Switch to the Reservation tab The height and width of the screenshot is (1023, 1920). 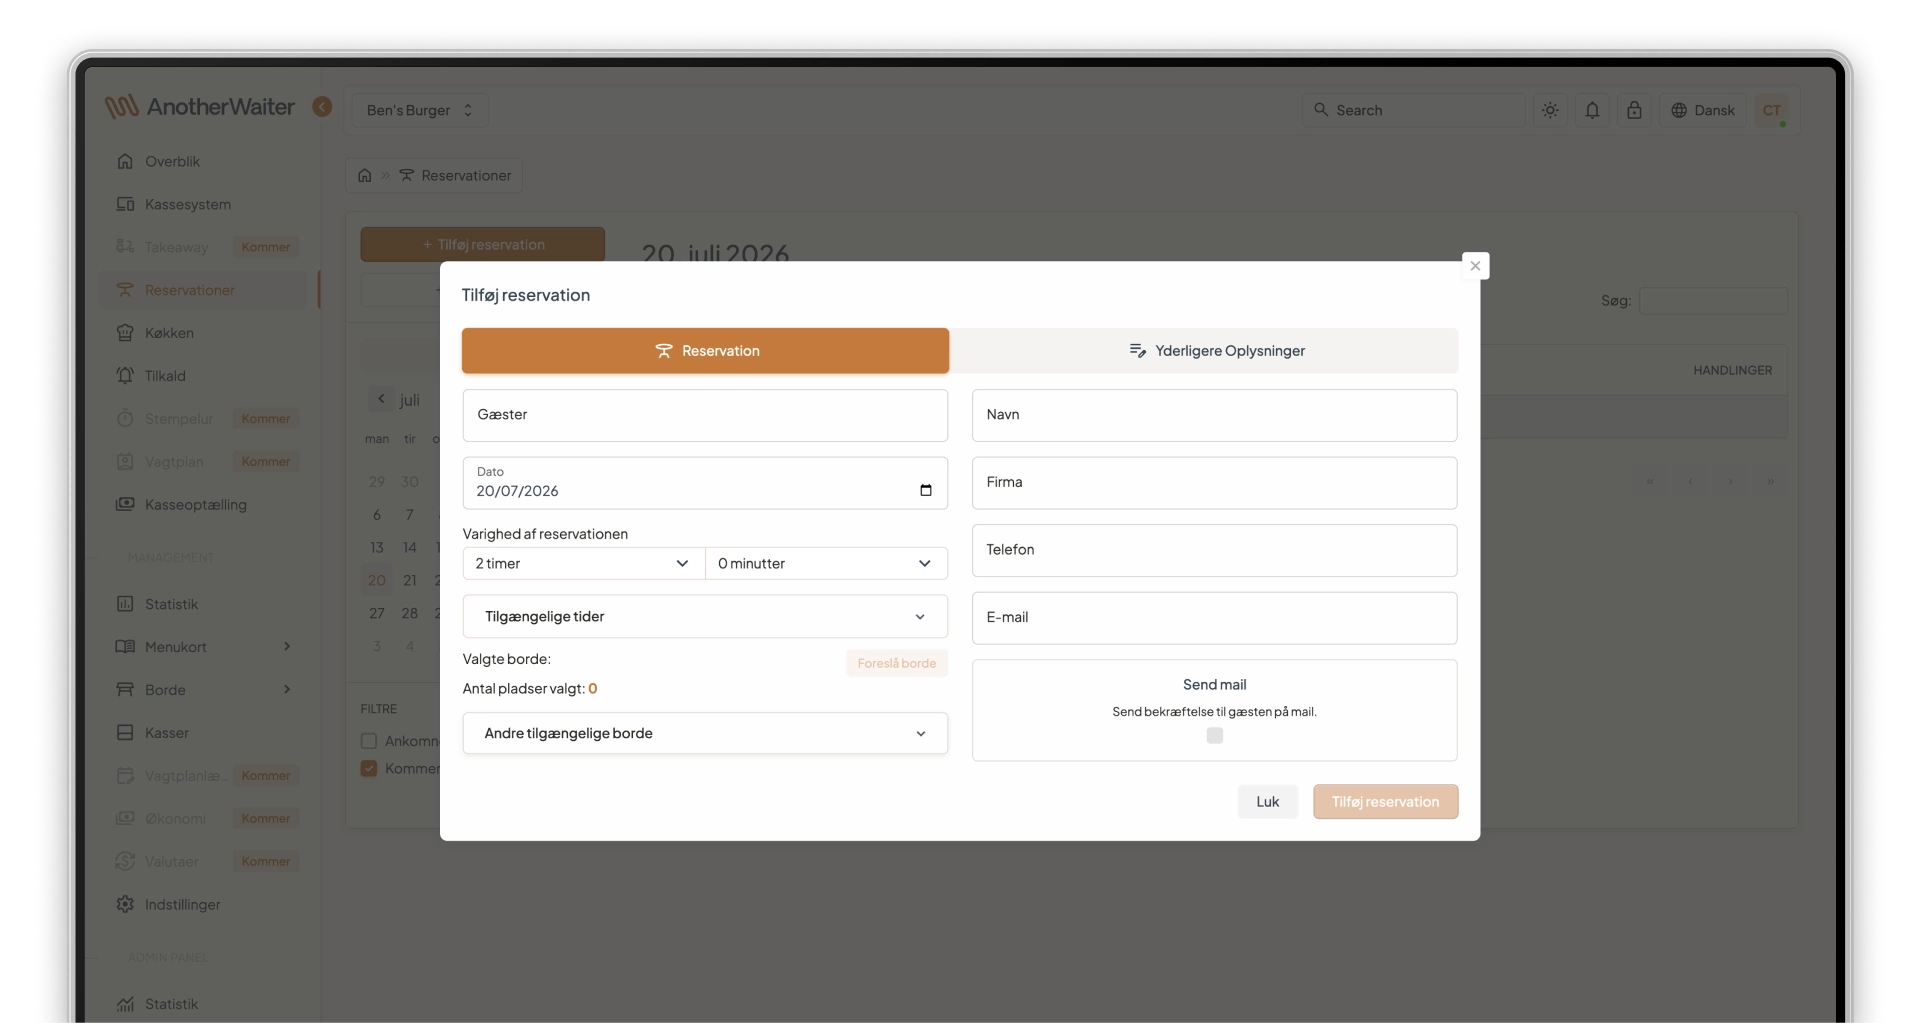click(x=705, y=351)
